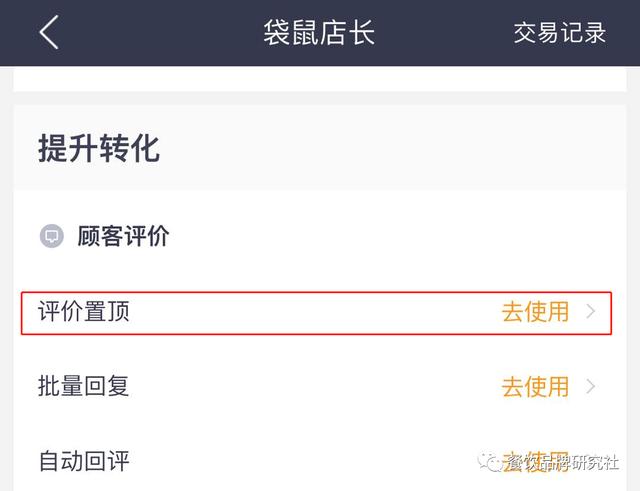Tap 去使用 next to 批量回复
The height and width of the screenshot is (491, 640).
click(535, 387)
